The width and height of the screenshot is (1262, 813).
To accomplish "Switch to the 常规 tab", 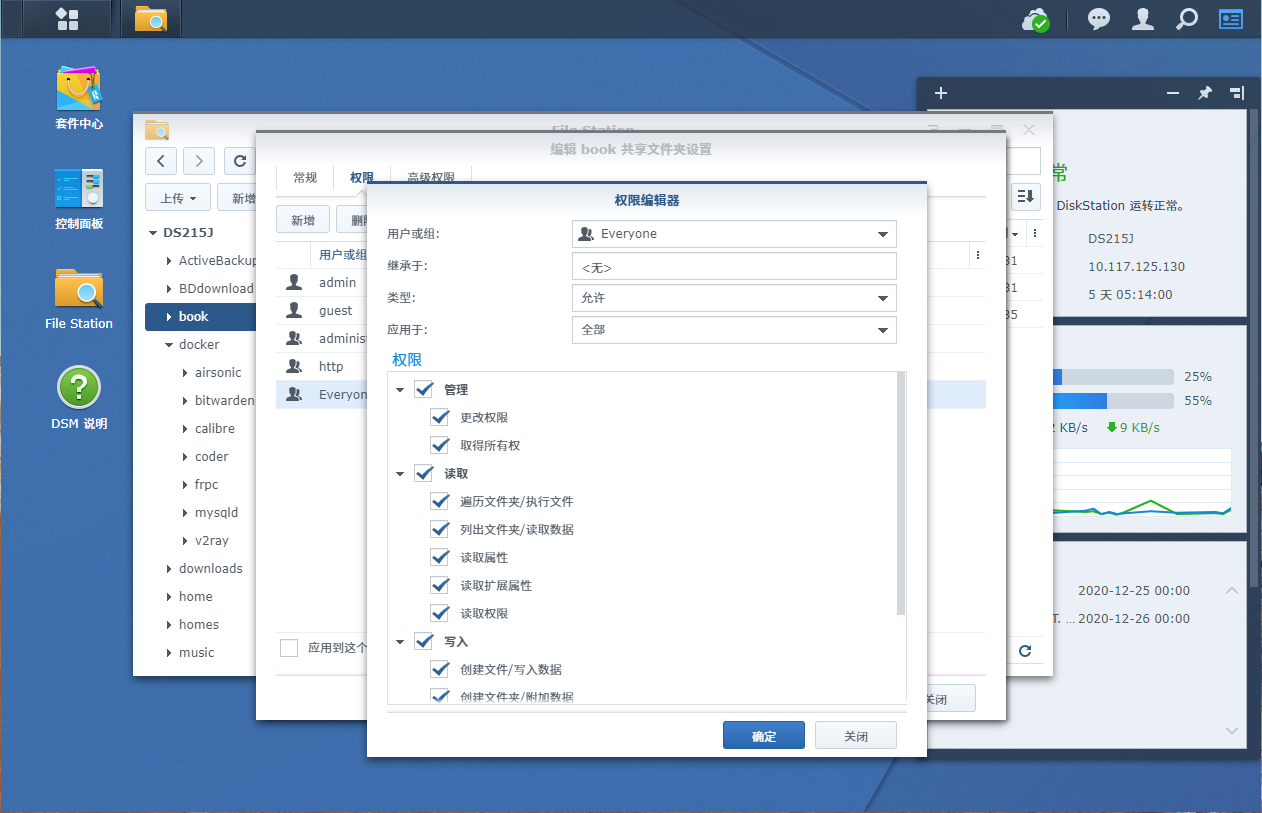I will click(x=305, y=178).
